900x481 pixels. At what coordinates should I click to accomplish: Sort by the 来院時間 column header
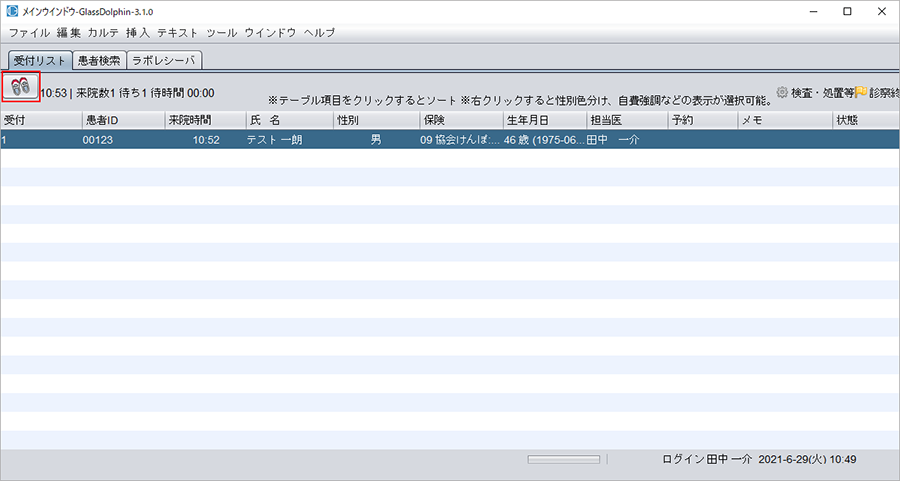pyautogui.click(x=205, y=120)
